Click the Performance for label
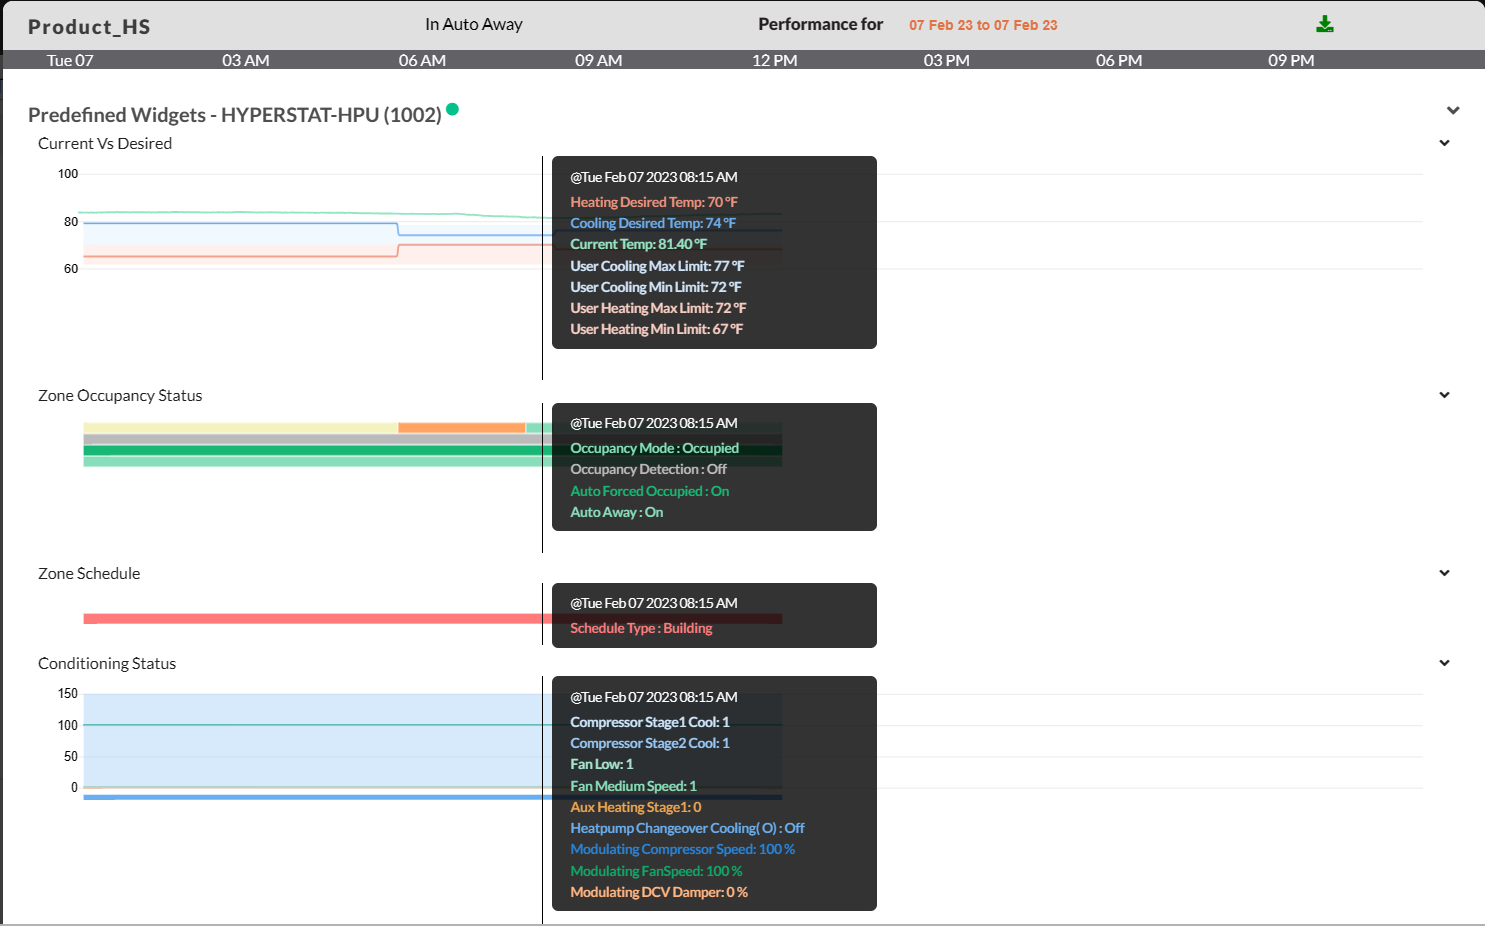 pos(821,24)
